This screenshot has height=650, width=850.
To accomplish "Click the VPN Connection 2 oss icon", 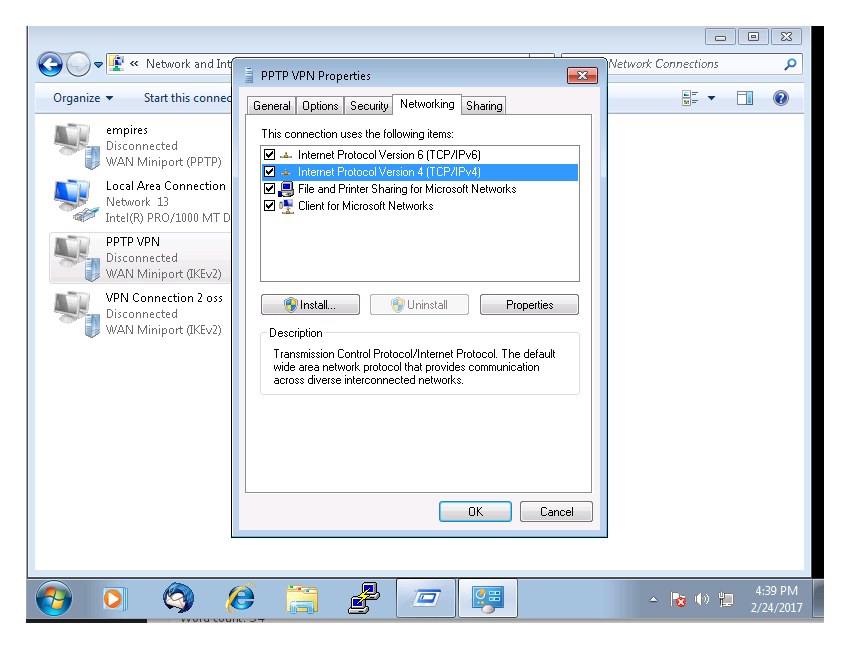I will pos(76,313).
